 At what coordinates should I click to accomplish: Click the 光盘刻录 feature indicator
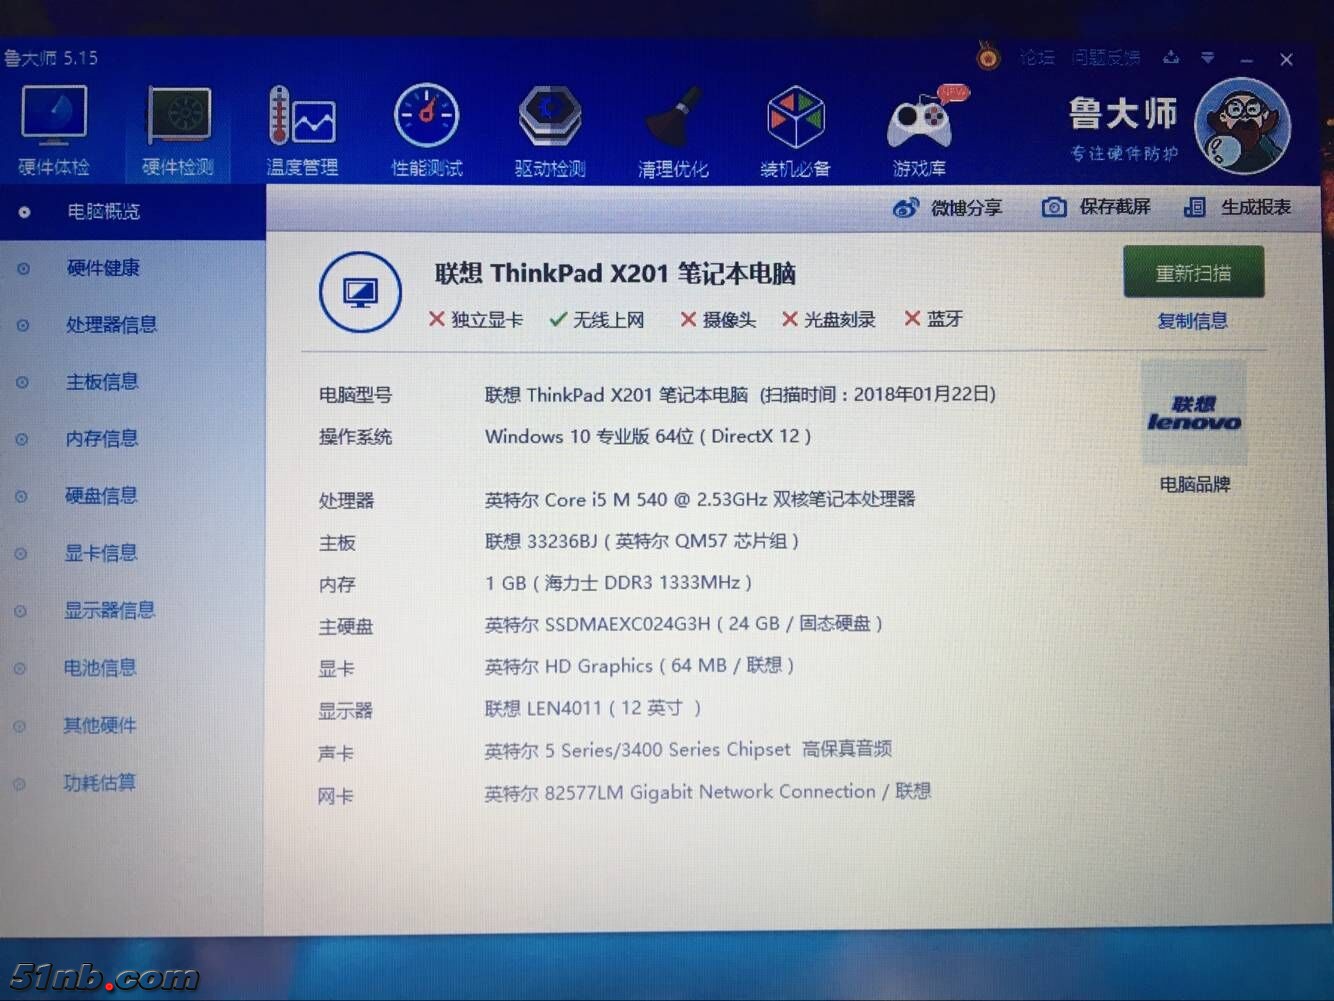pyautogui.click(x=829, y=320)
